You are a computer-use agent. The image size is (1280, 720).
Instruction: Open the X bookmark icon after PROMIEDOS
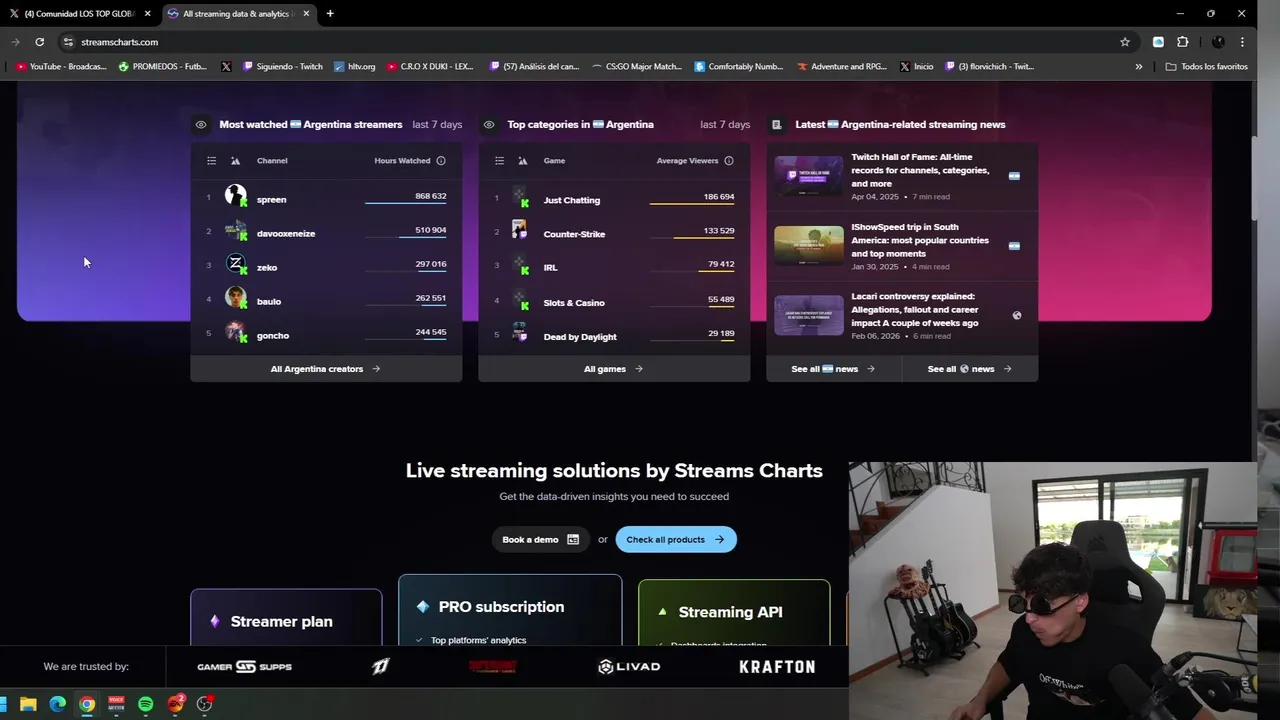tap(226, 67)
